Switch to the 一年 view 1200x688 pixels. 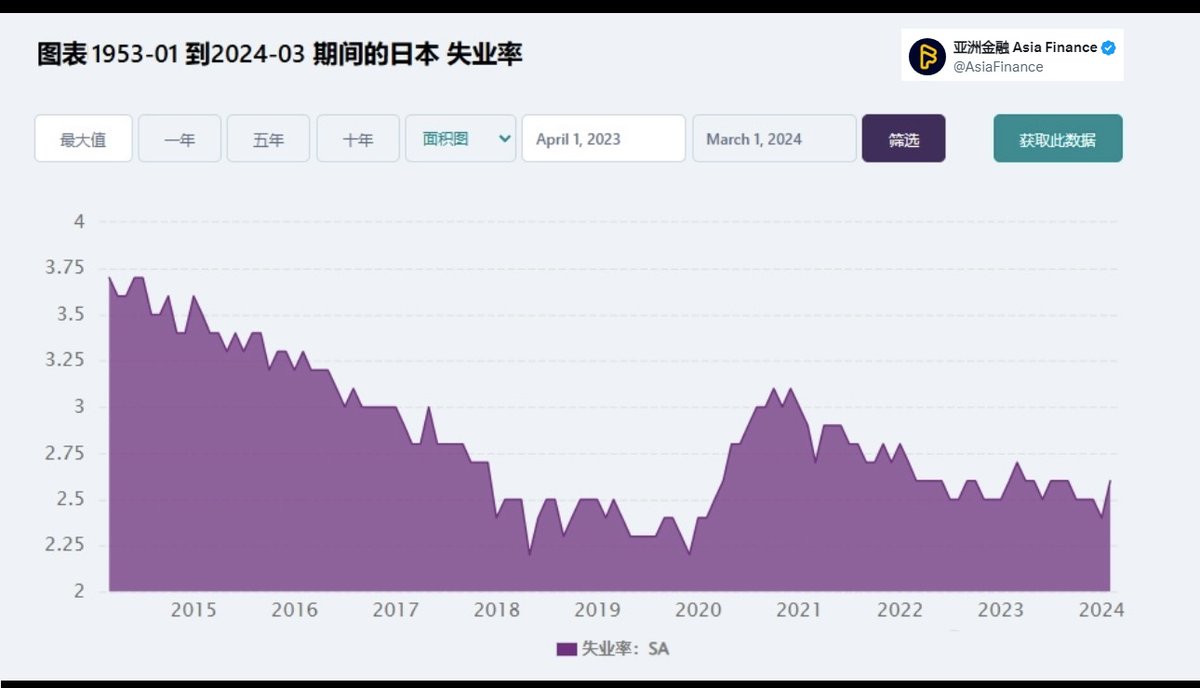[179, 138]
